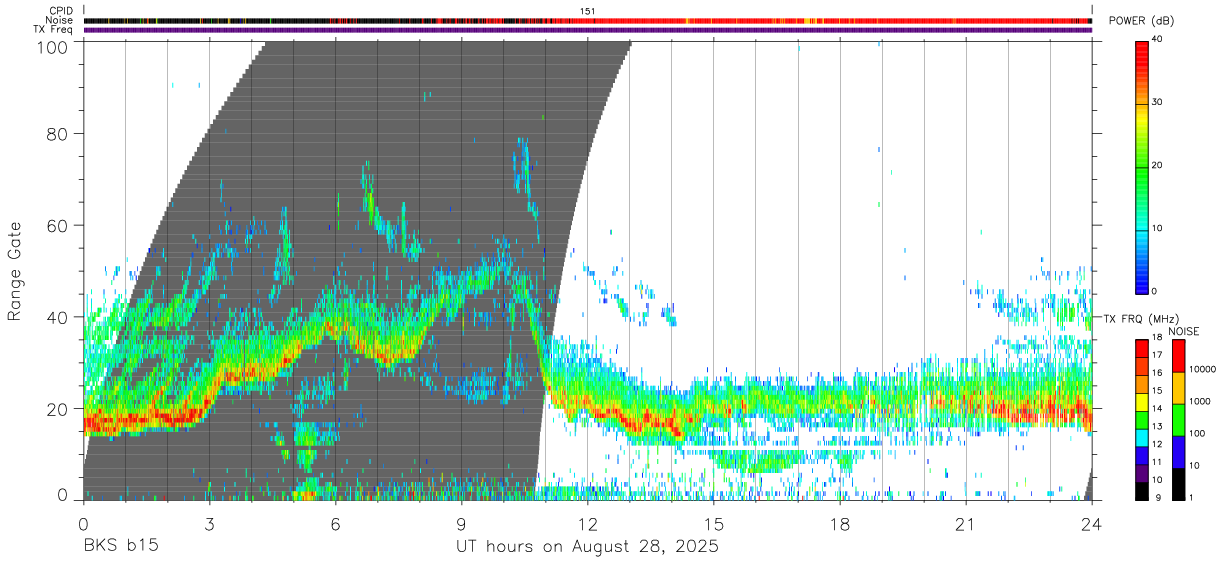Click the CPID value '151'
1228x567 pixels.
[588, 11]
